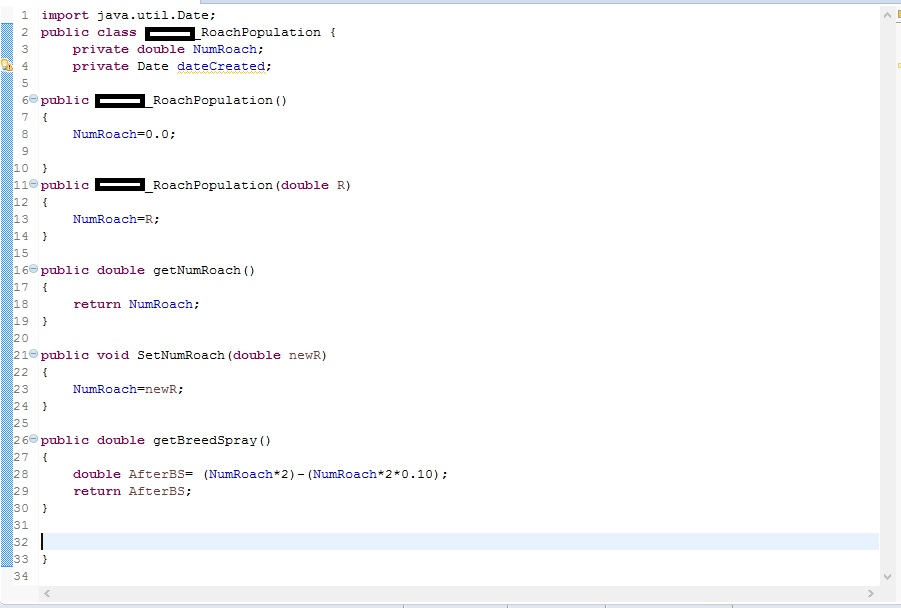
Task: Click the 'SetNumRoach' method name
Action: coord(180,356)
